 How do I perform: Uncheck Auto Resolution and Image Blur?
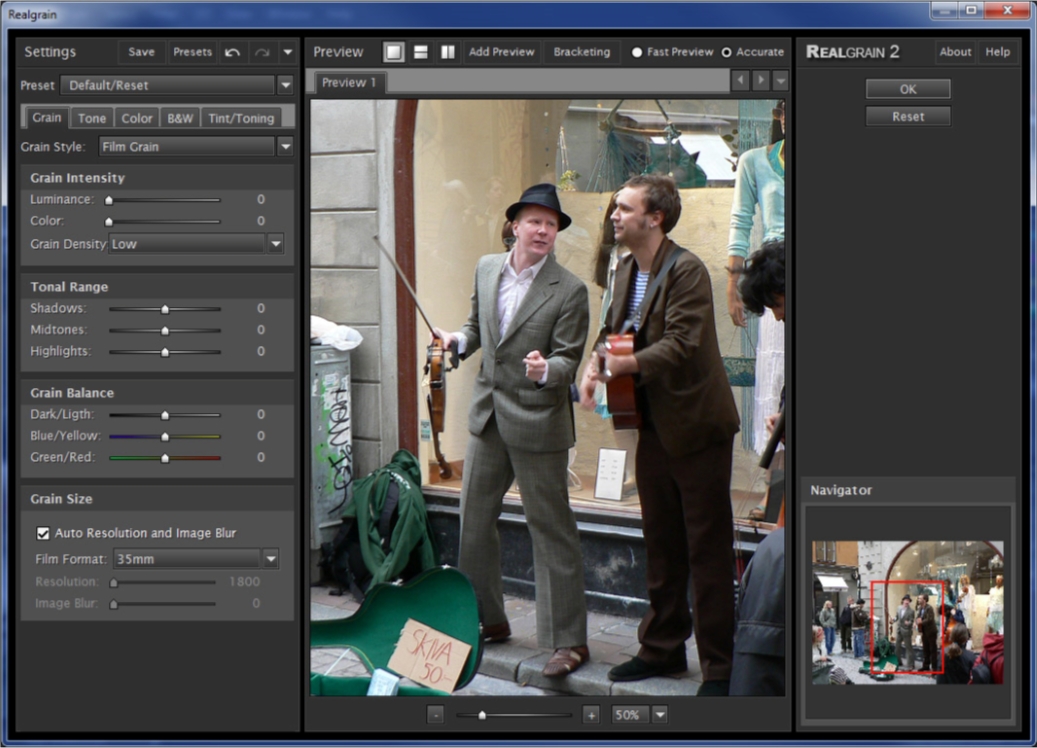(x=43, y=533)
